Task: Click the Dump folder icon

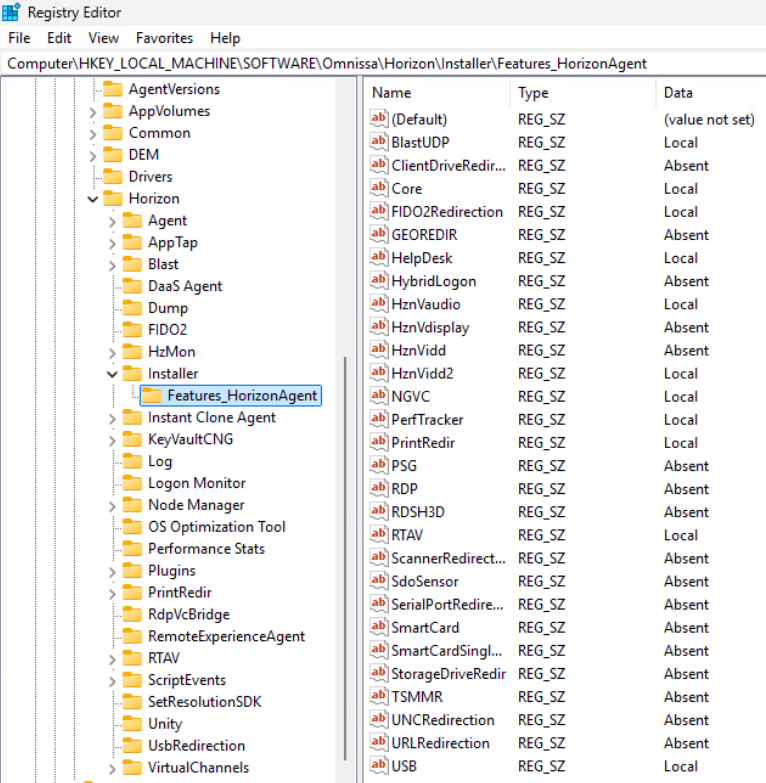Action: click(132, 308)
